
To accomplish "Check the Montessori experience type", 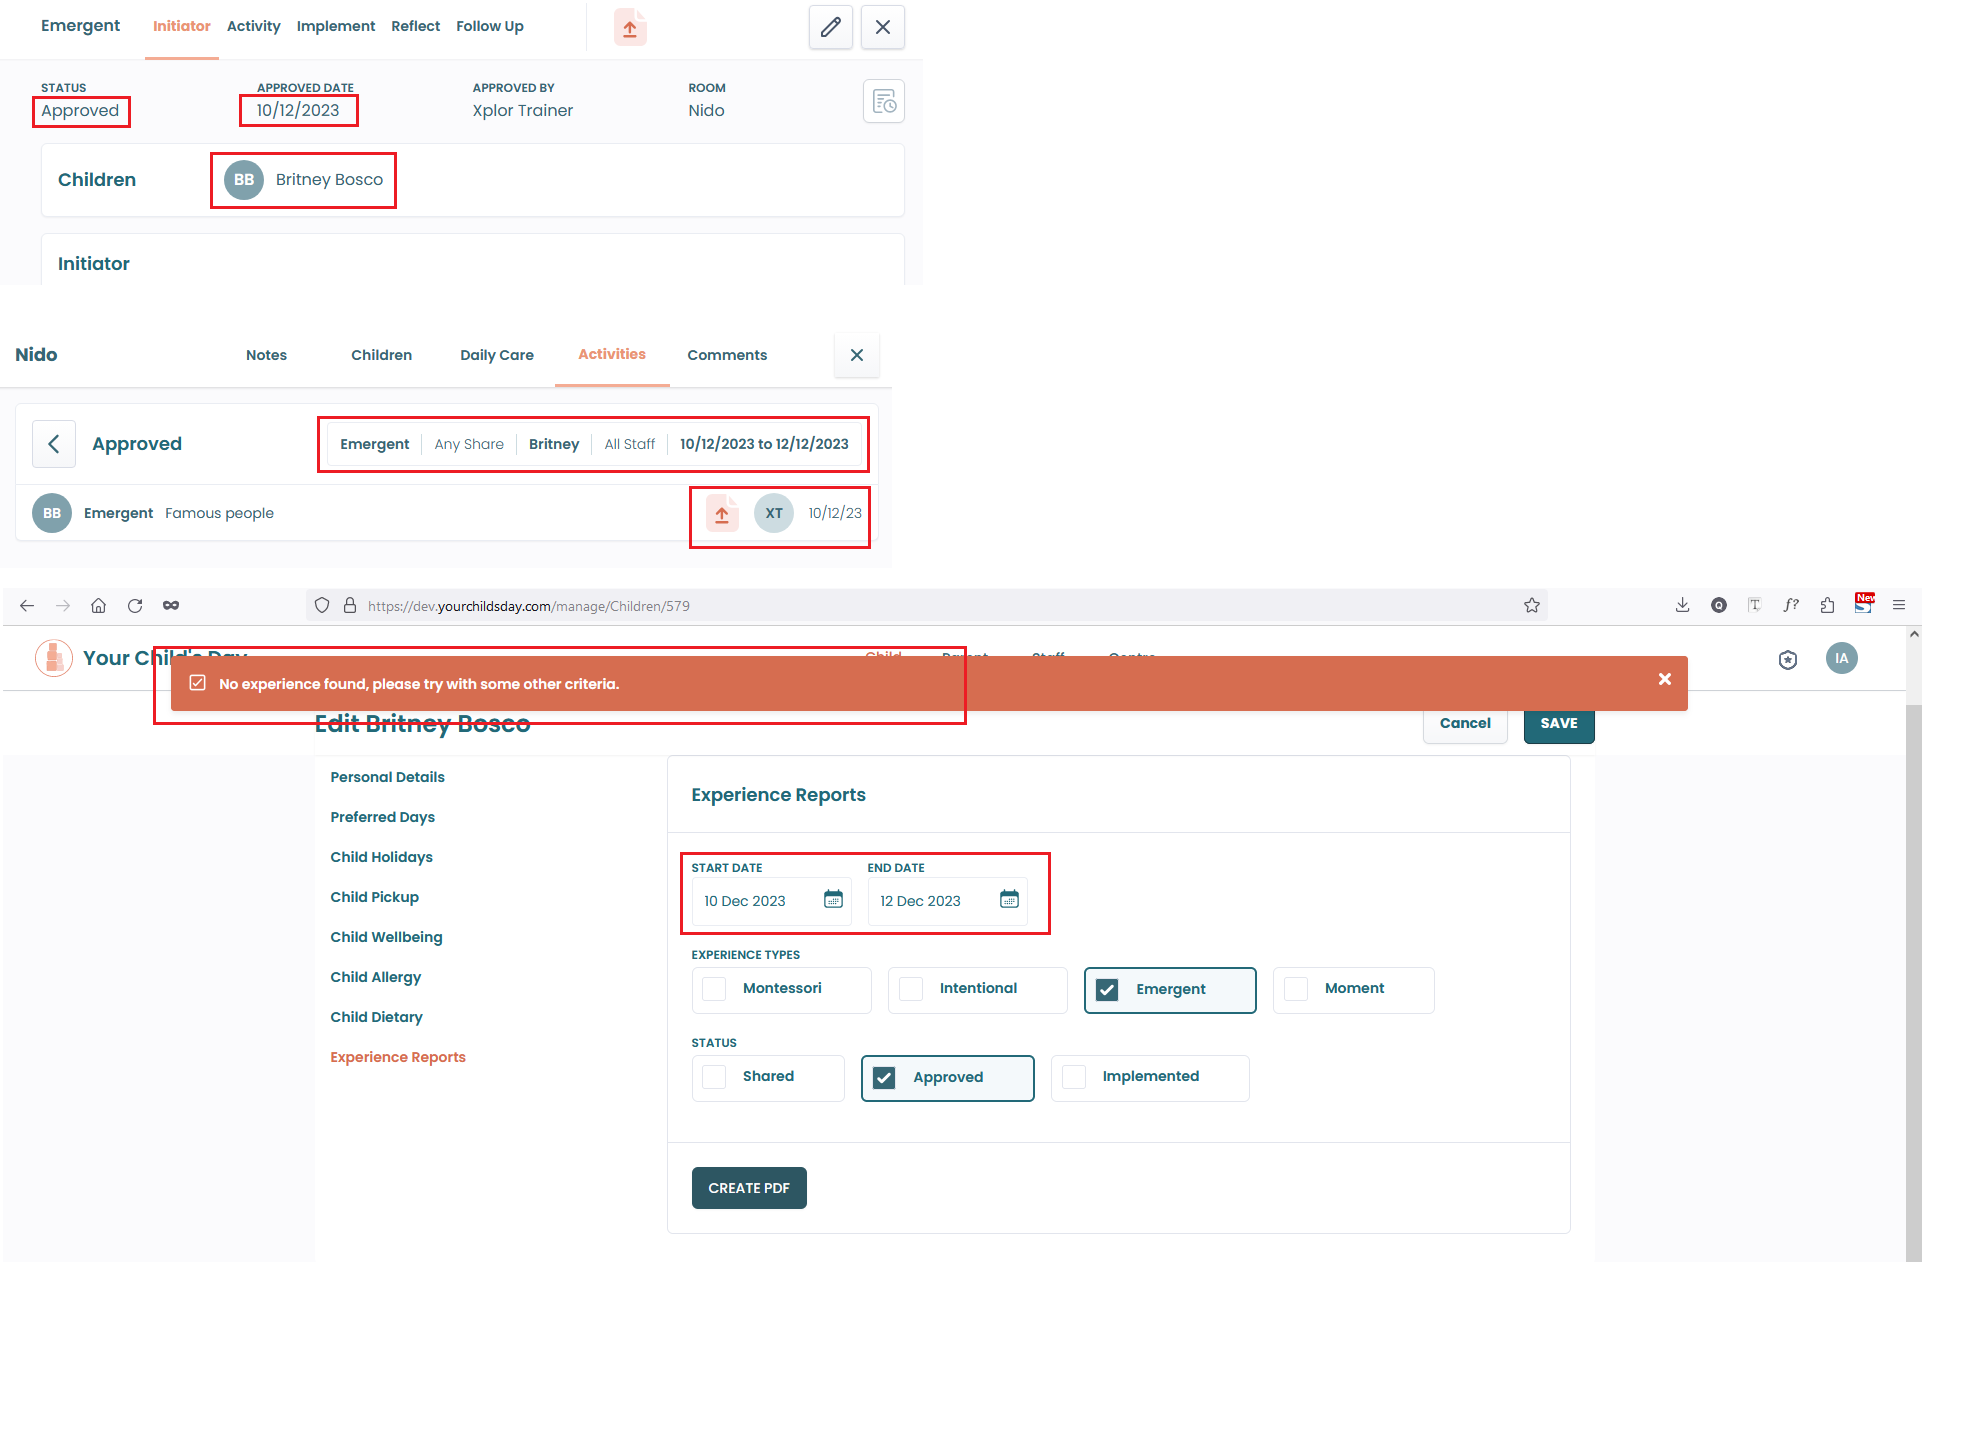I will [x=714, y=989].
